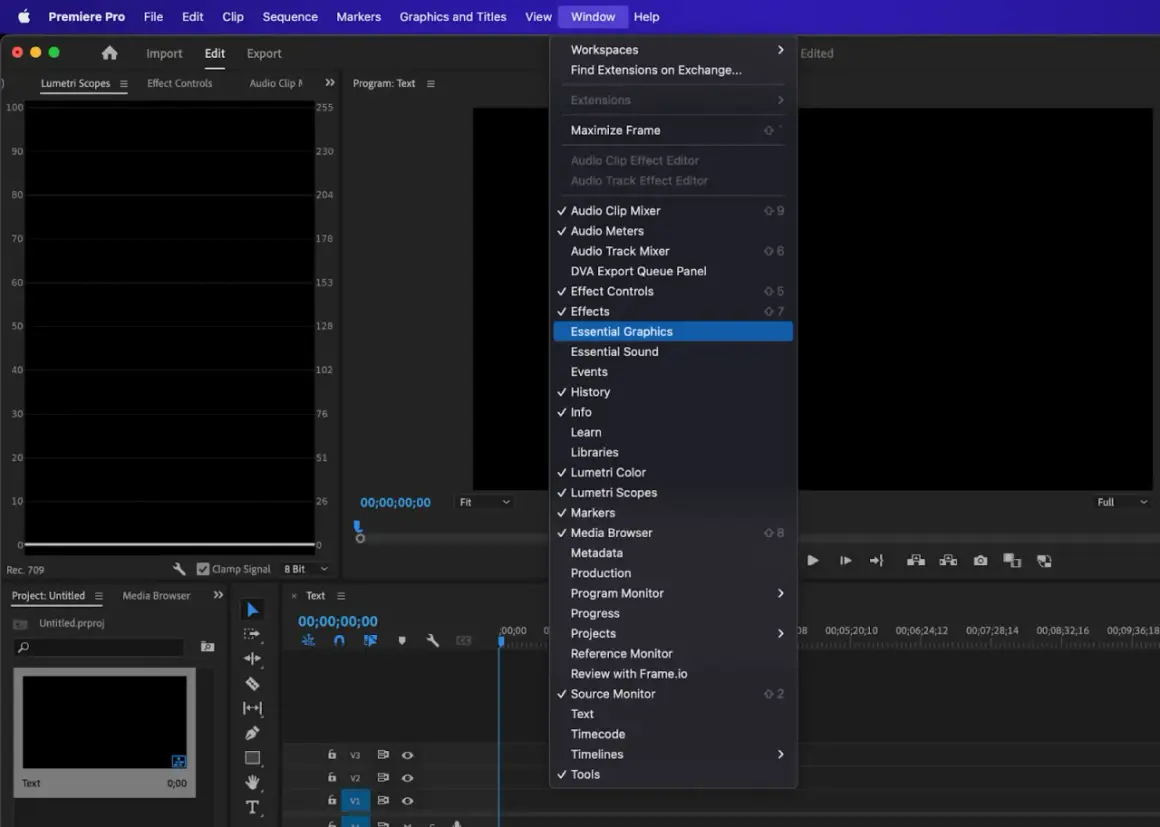This screenshot has height=827, width=1160.
Task: Toggle Snap in timeline (magnet)
Action: (339, 641)
